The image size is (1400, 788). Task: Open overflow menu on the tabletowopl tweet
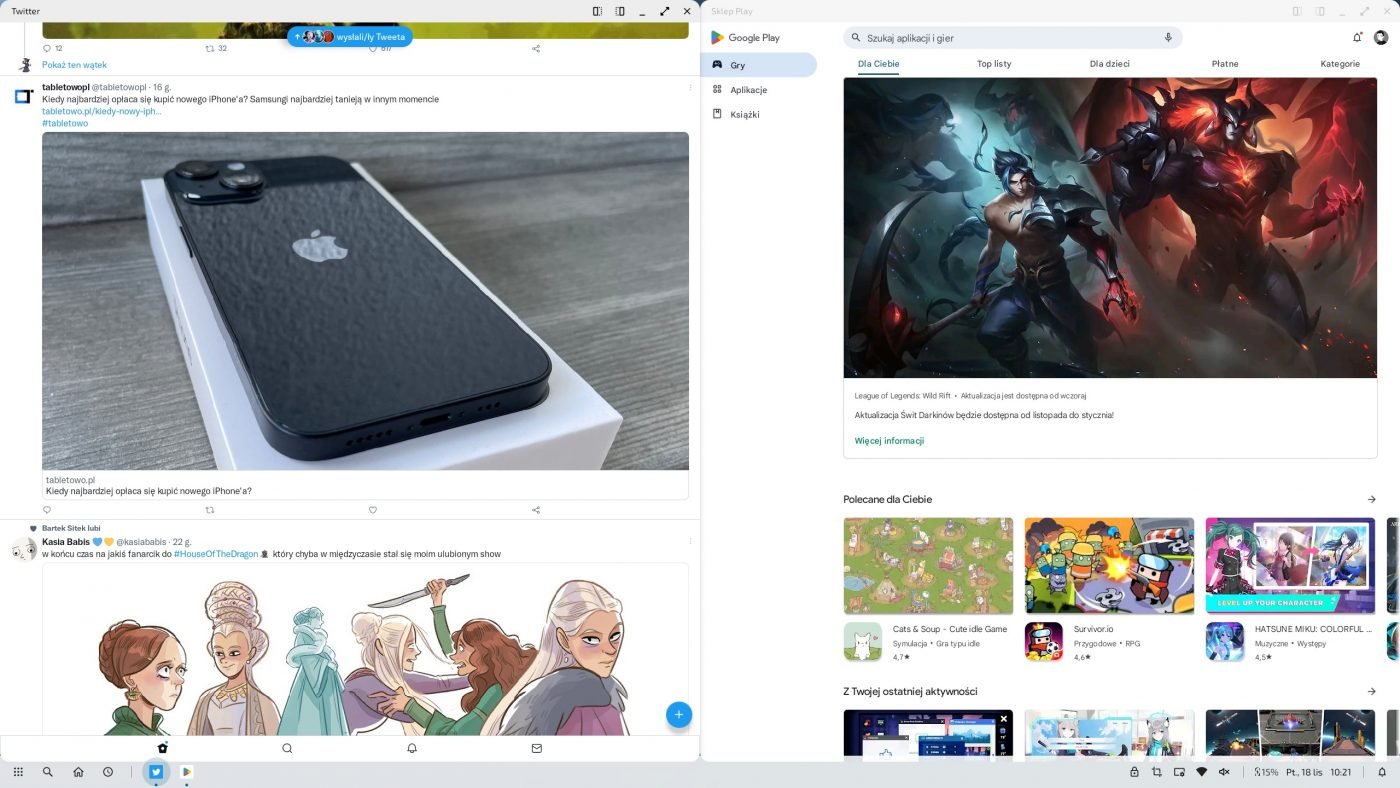pyautogui.click(x=690, y=88)
